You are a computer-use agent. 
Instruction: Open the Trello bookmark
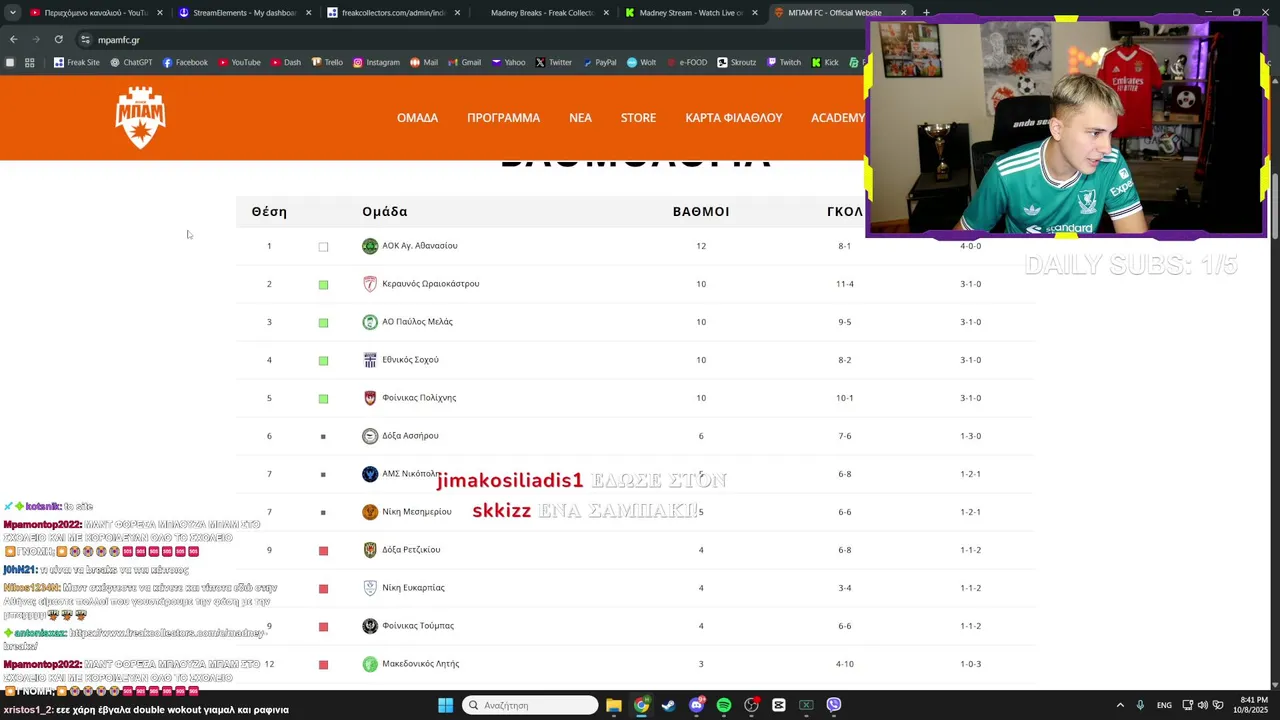click(327, 62)
